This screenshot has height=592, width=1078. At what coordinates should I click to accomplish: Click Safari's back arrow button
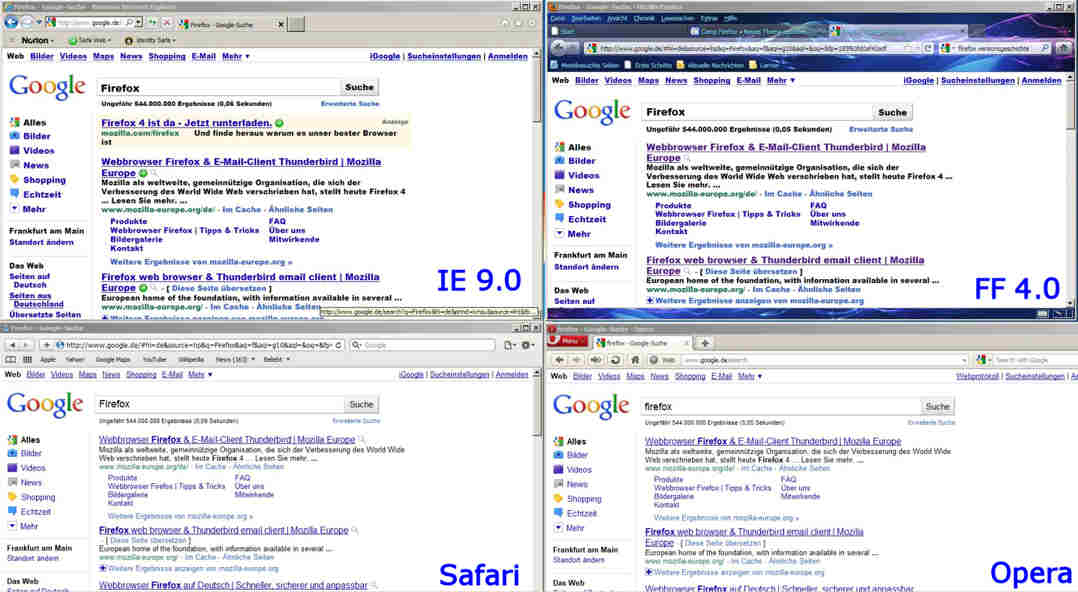(x=13, y=344)
